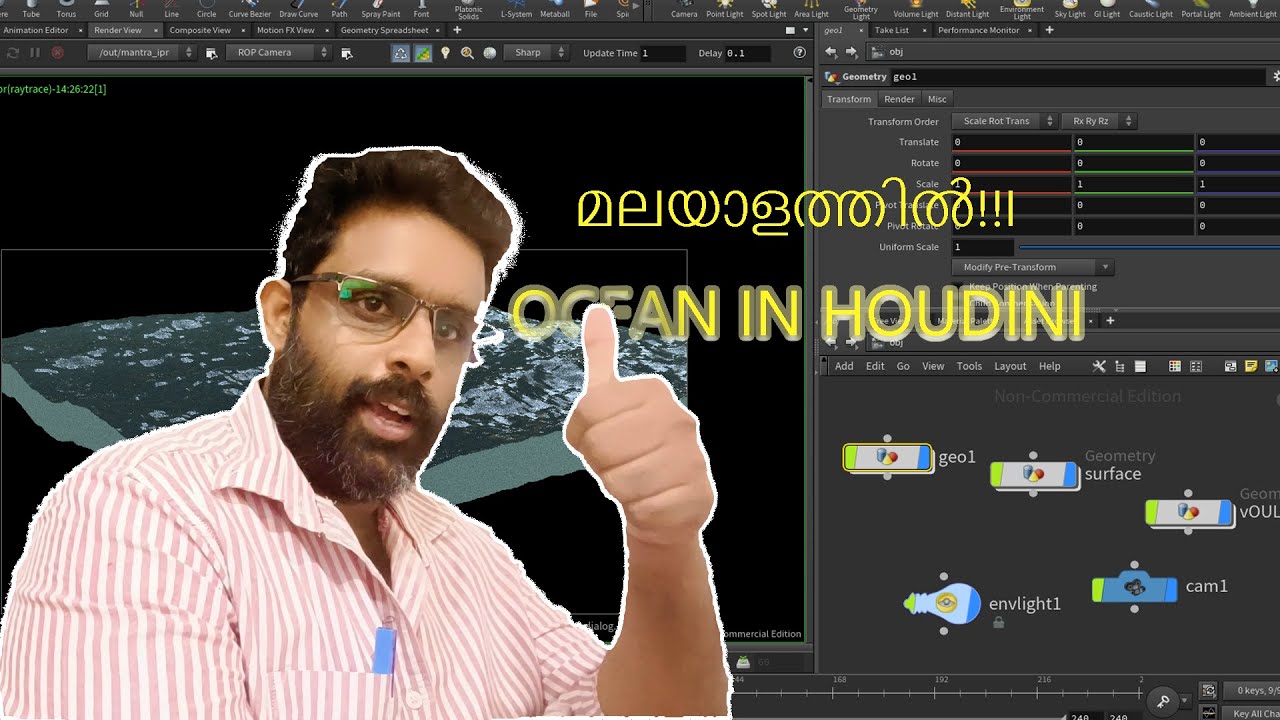This screenshot has width=1280, height=720.
Task: Open the sticky note icon in network toolbar
Action: 1250,366
